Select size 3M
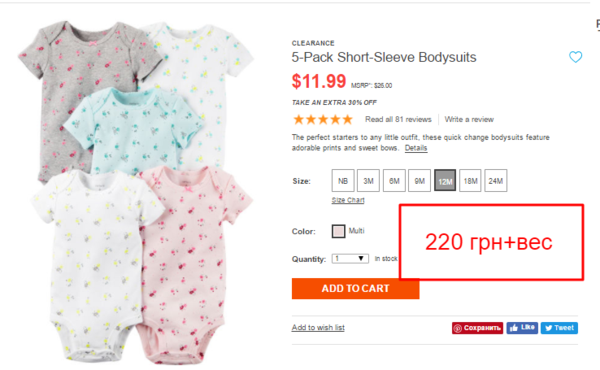600x370 pixels. (x=368, y=181)
